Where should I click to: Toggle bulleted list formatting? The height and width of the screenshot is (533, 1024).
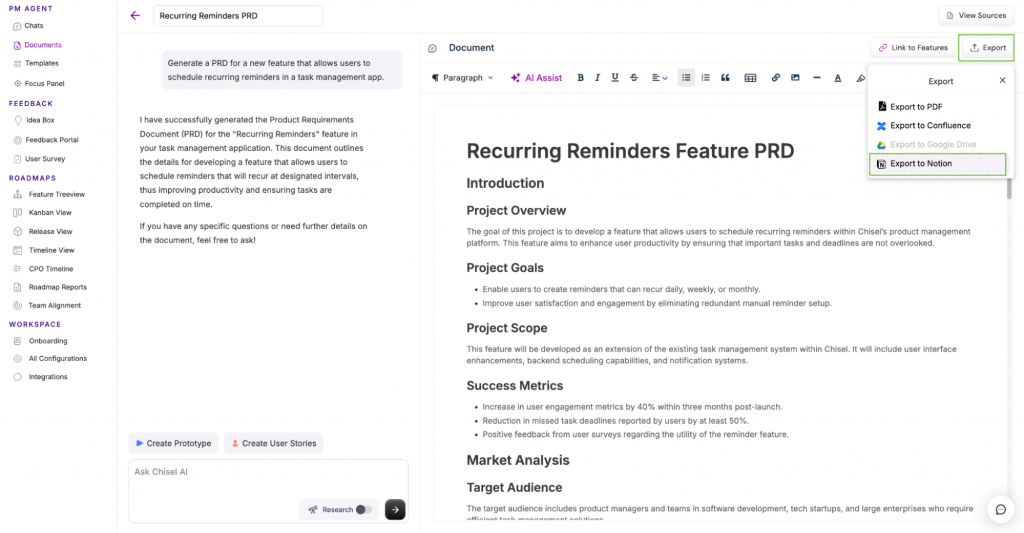[686, 78]
